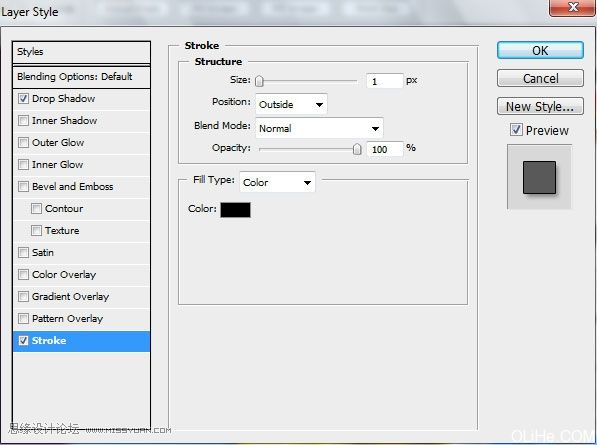The height and width of the screenshot is (445, 597).
Task: Open Gradient Overlay settings by its label
Action: [70, 297]
